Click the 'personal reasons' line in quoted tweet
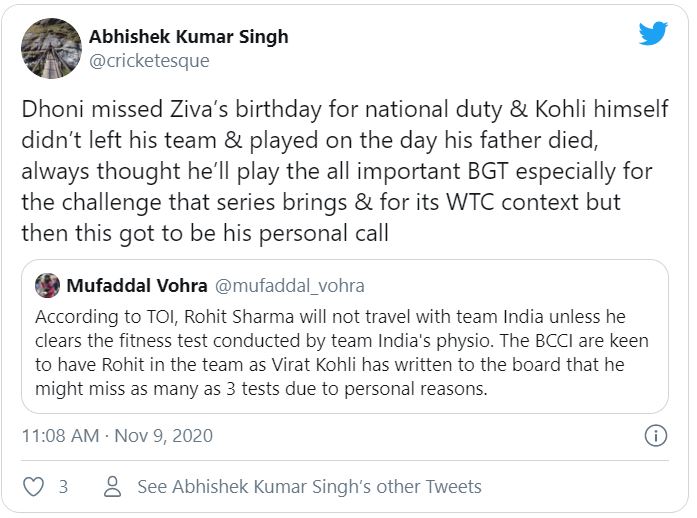 (x=260, y=389)
